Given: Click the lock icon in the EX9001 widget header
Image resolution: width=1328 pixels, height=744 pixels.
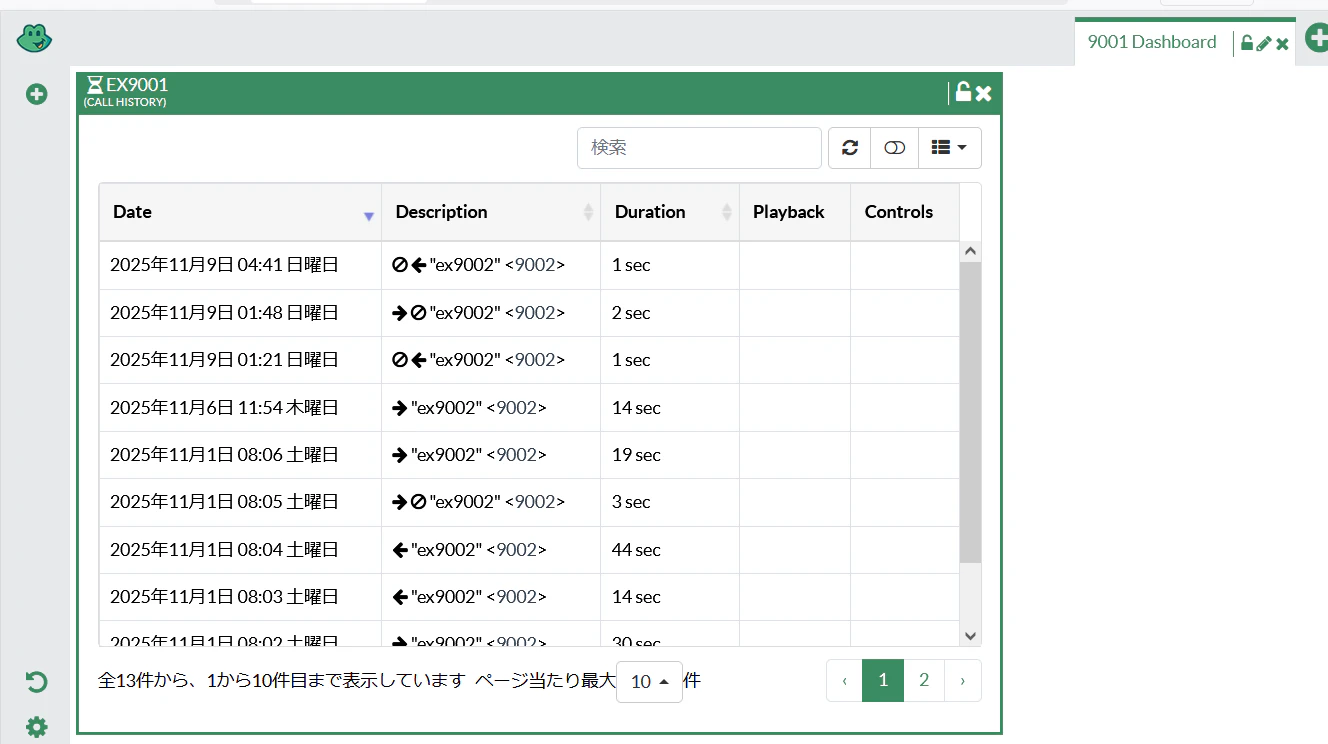Looking at the screenshot, I should point(963,92).
